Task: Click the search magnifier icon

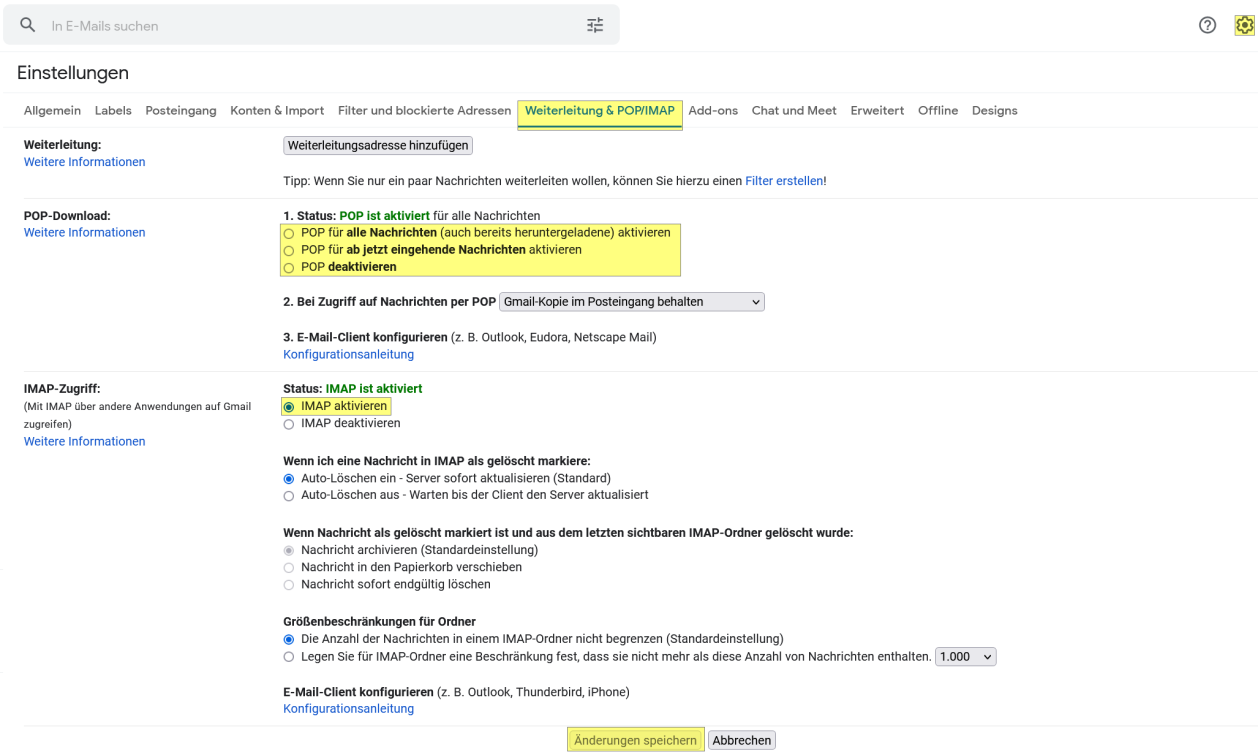Action: coord(27,24)
